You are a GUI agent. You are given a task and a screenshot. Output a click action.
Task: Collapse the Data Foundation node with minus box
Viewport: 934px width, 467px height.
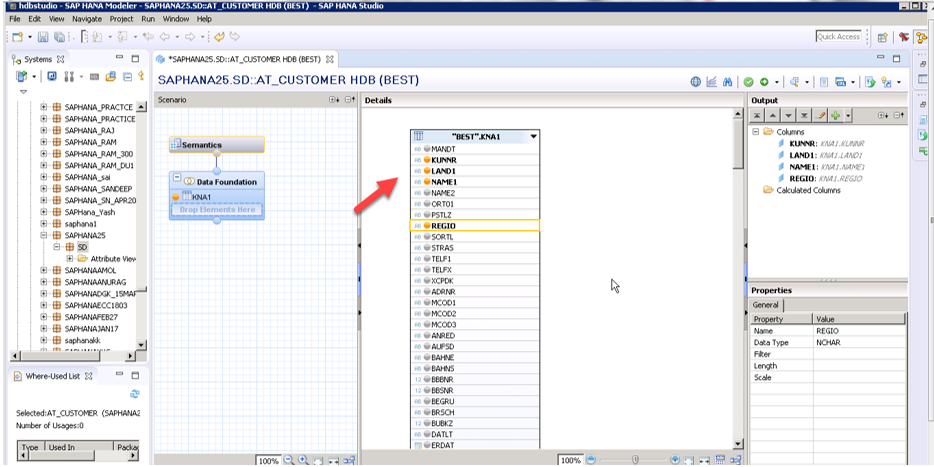pyautogui.click(x=176, y=178)
